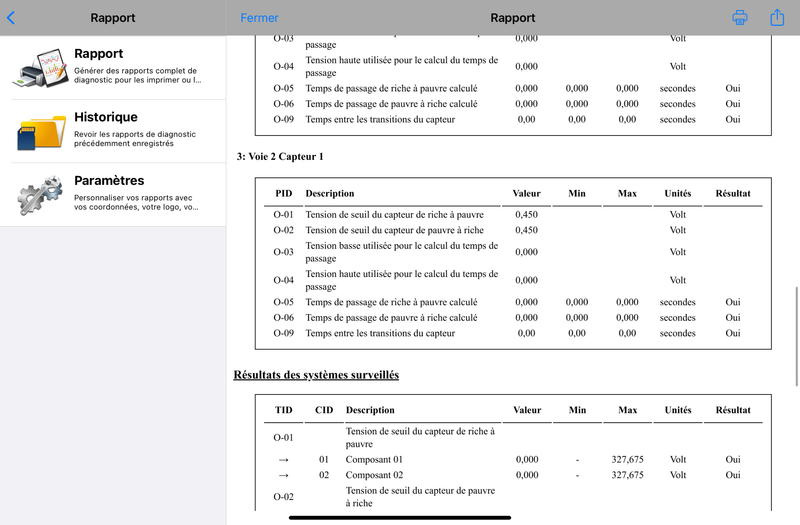Click the CID column header in results table
This screenshot has height=525, width=800.
[x=324, y=410]
